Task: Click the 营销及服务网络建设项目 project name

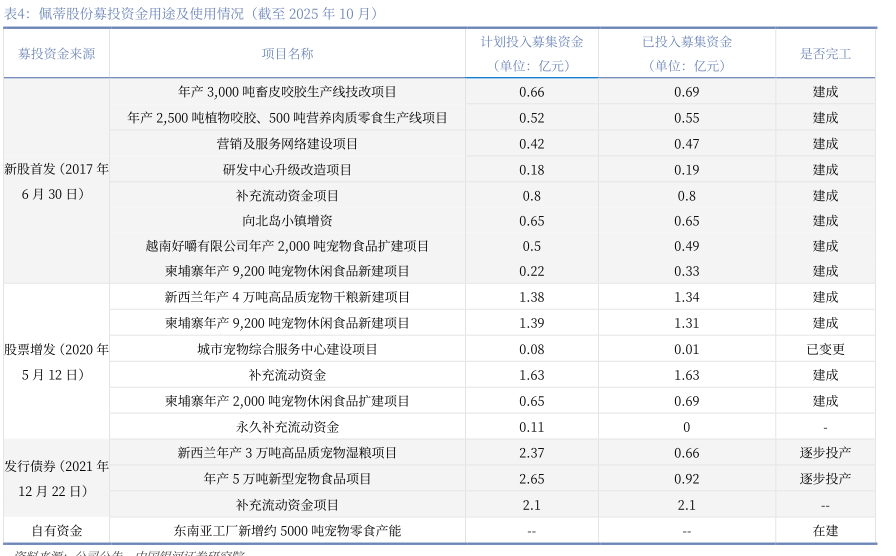Action: click(x=287, y=144)
